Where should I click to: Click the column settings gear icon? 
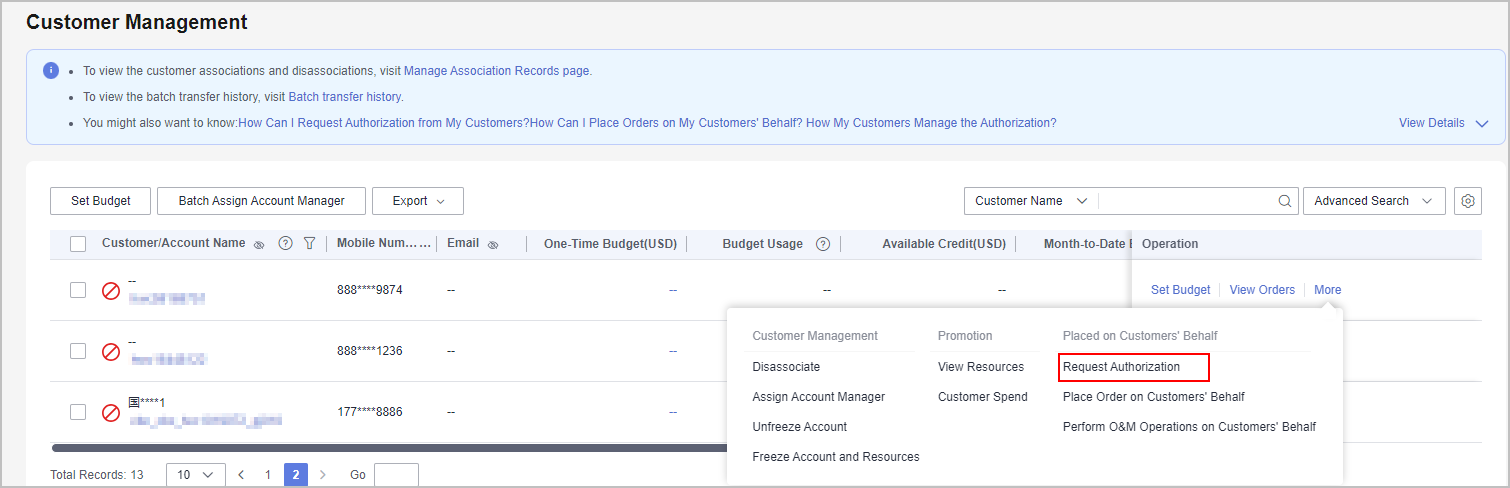tap(1468, 201)
